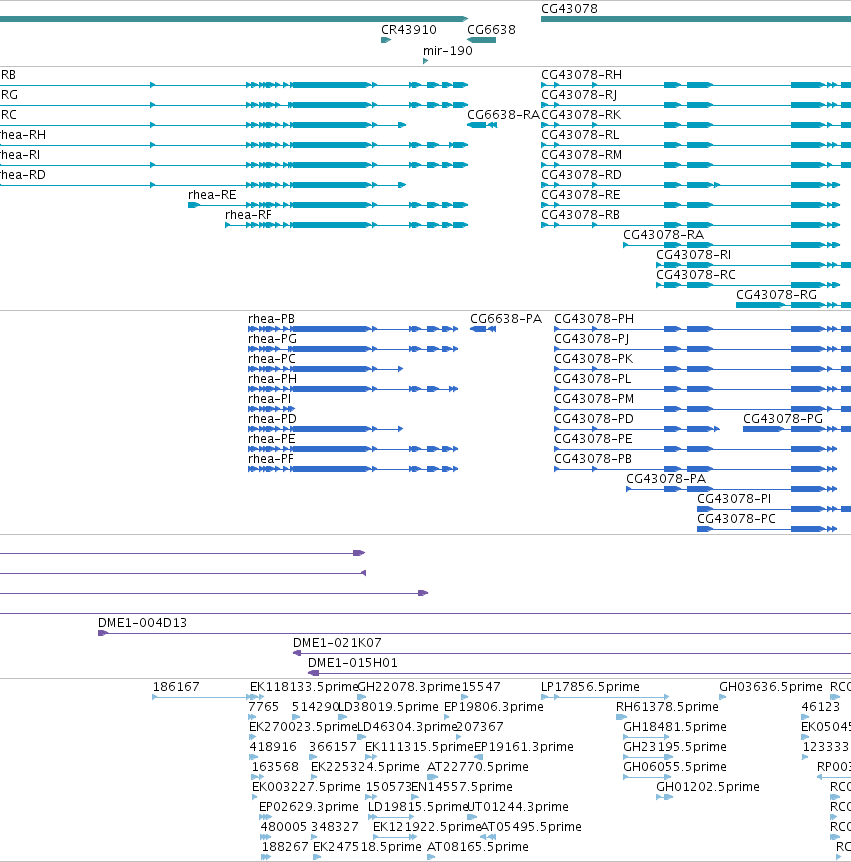851x862 pixels.
Task: Select the CG43078-PJ protein label
Action: pos(592,339)
